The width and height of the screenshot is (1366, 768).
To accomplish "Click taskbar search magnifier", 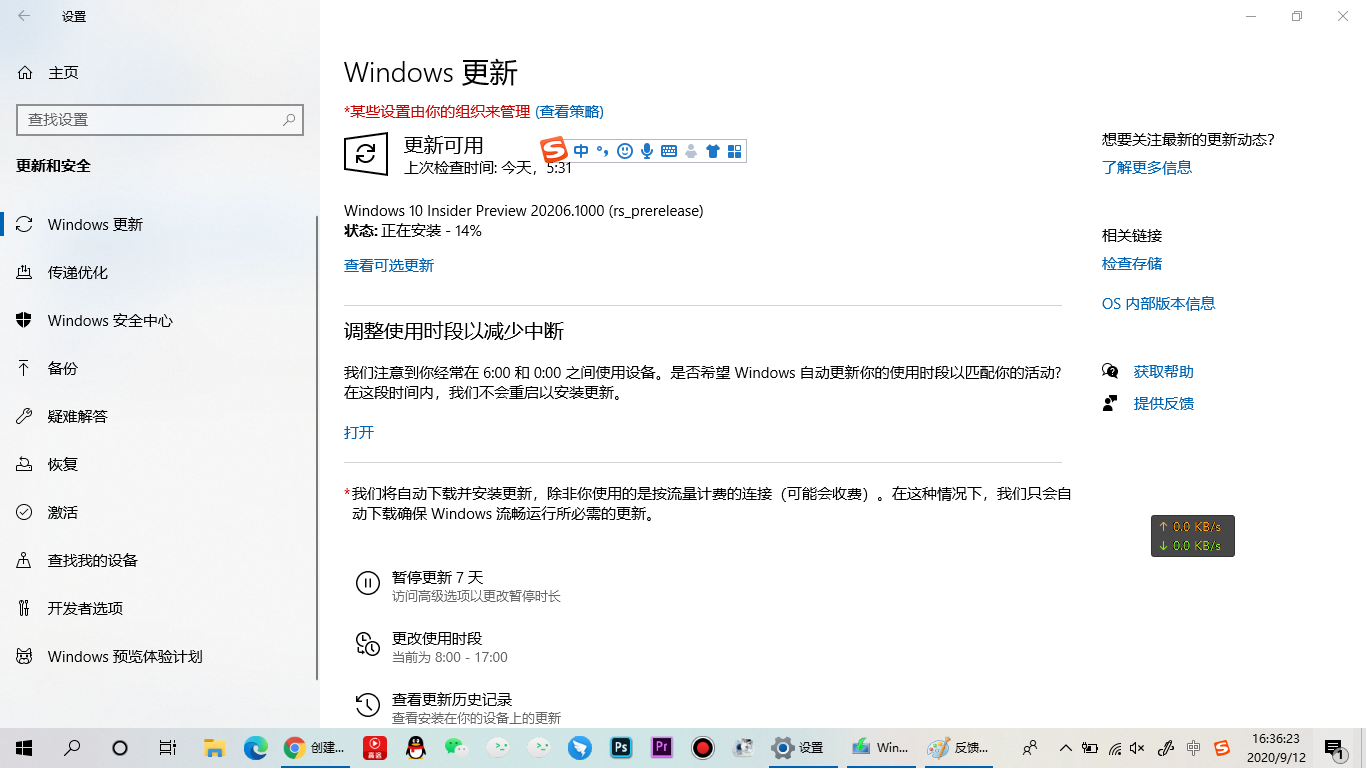I will (x=72, y=747).
